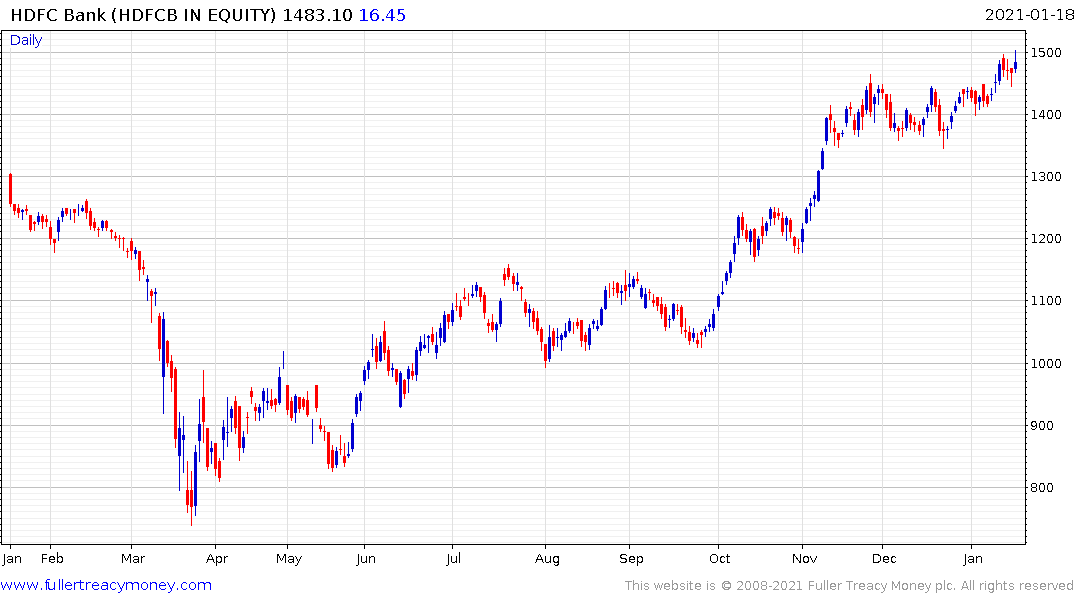The width and height of the screenshot is (1075, 600).
Task: Select the 'Mar' month label on time axis
Action: (x=133, y=559)
